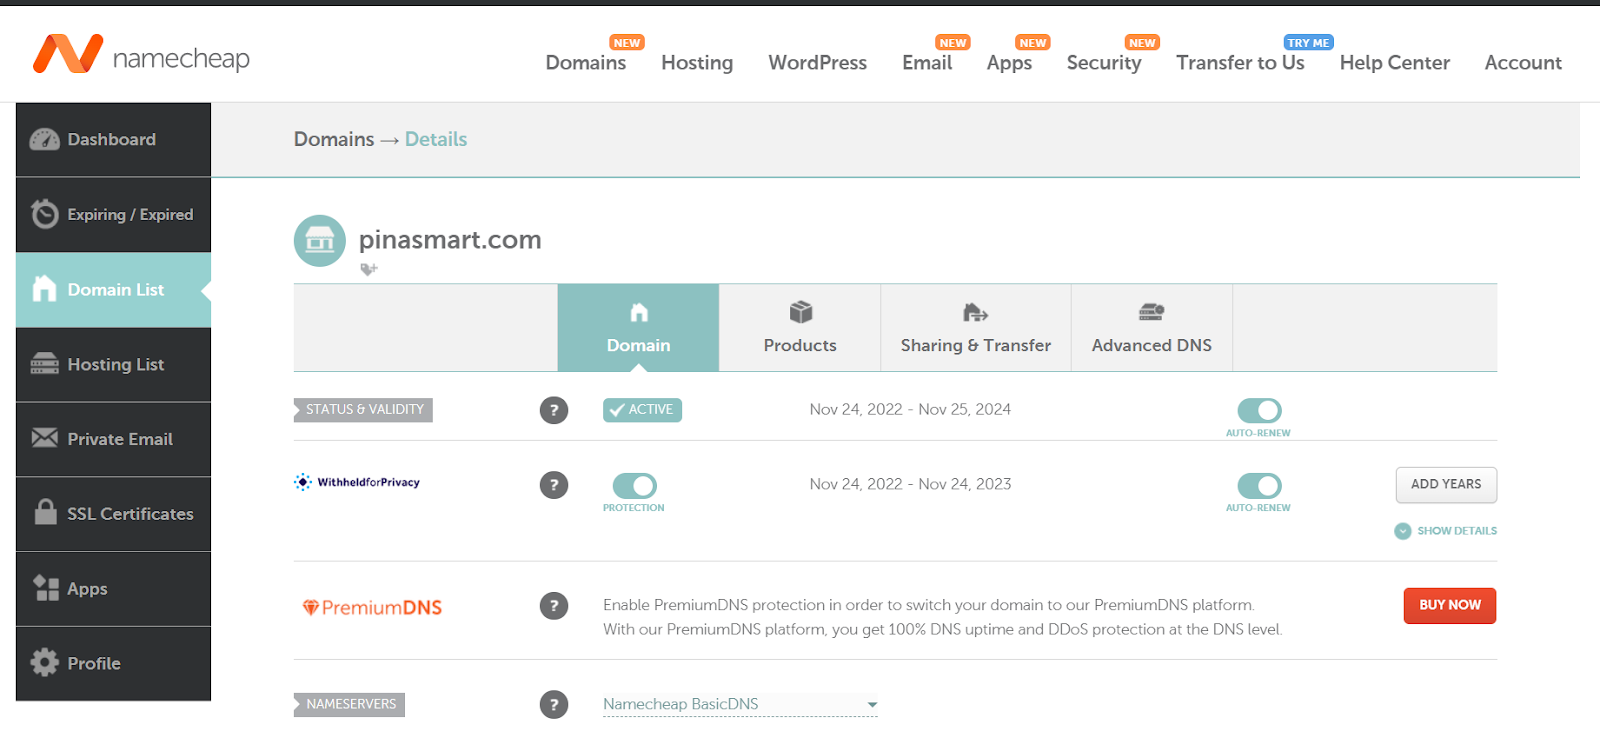This screenshot has width=1600, height=738.
Task: Click the Products box icon
Action: pos(800,312)
